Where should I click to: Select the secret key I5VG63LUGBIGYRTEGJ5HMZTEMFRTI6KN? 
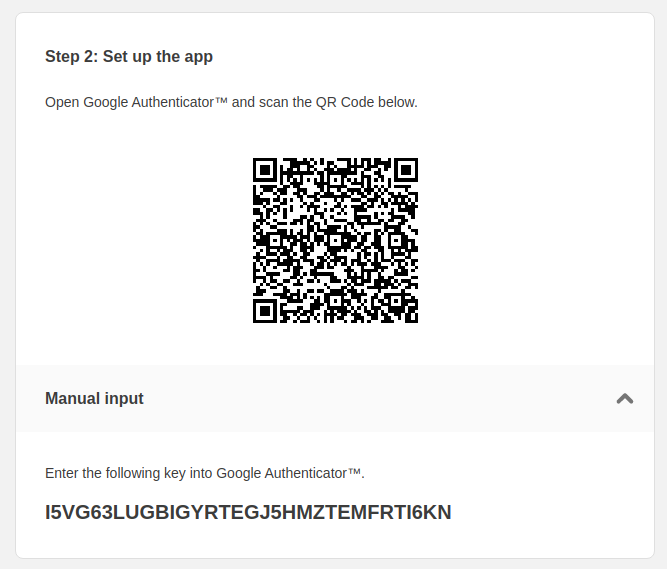click(248, 512)
